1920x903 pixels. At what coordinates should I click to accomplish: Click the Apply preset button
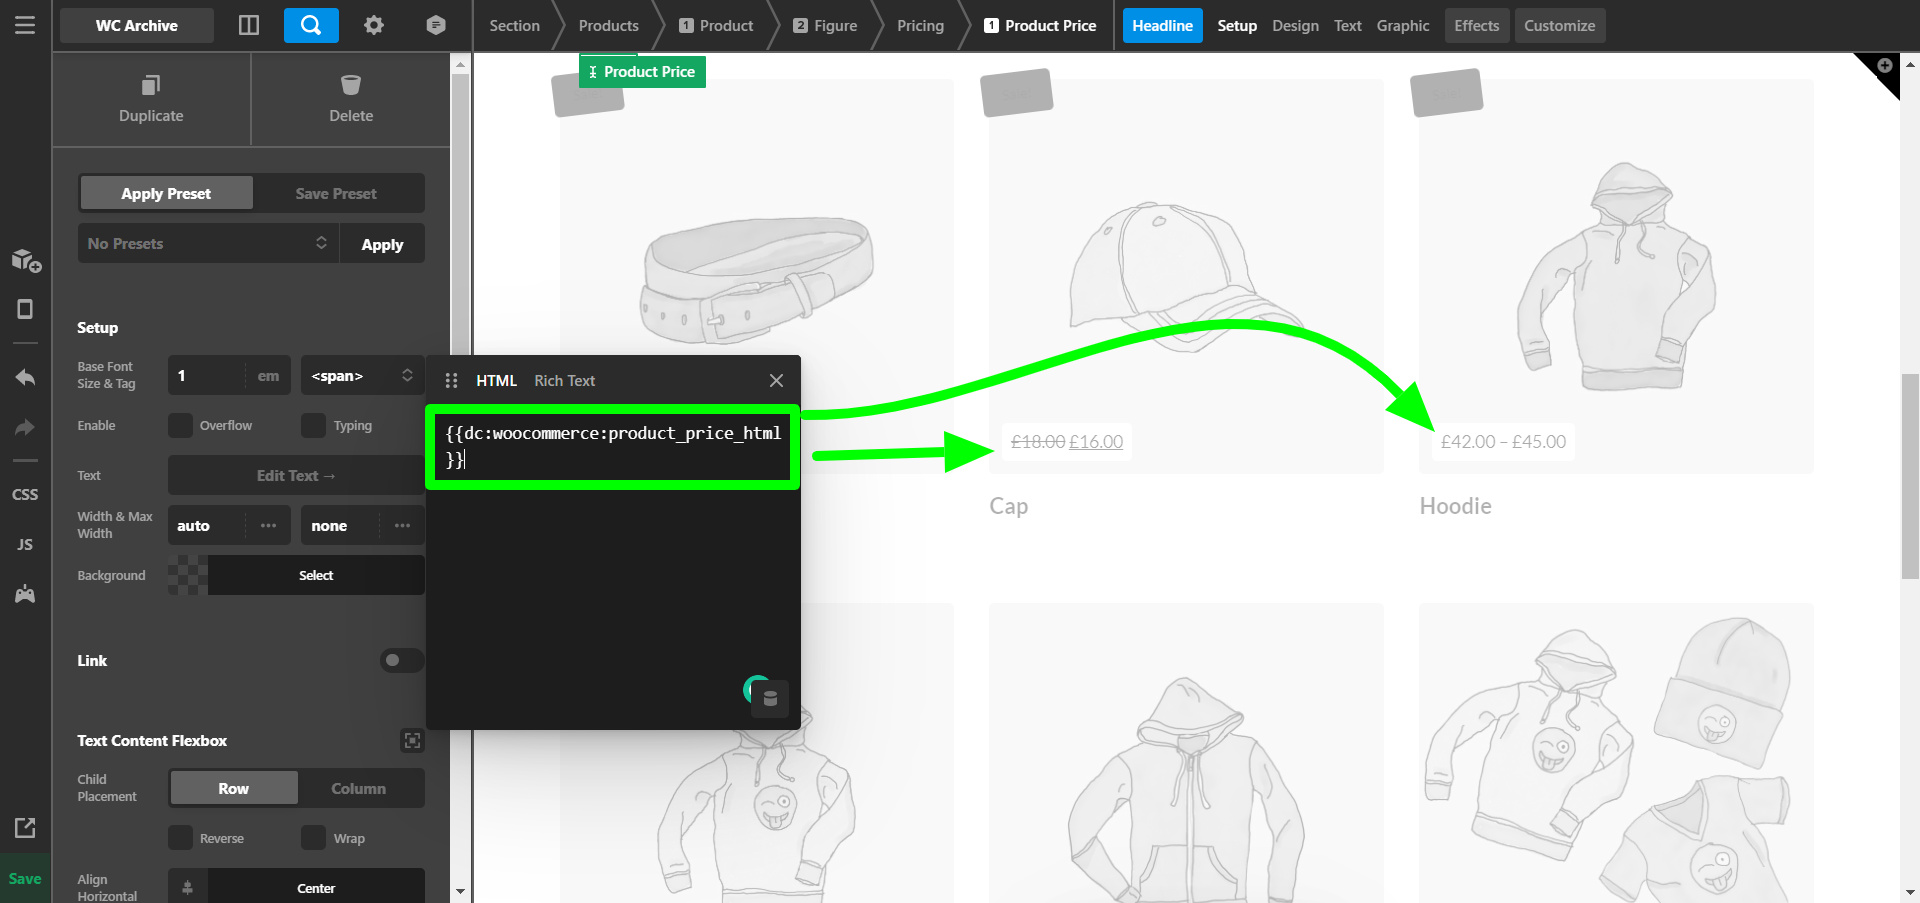pos(382,243)
